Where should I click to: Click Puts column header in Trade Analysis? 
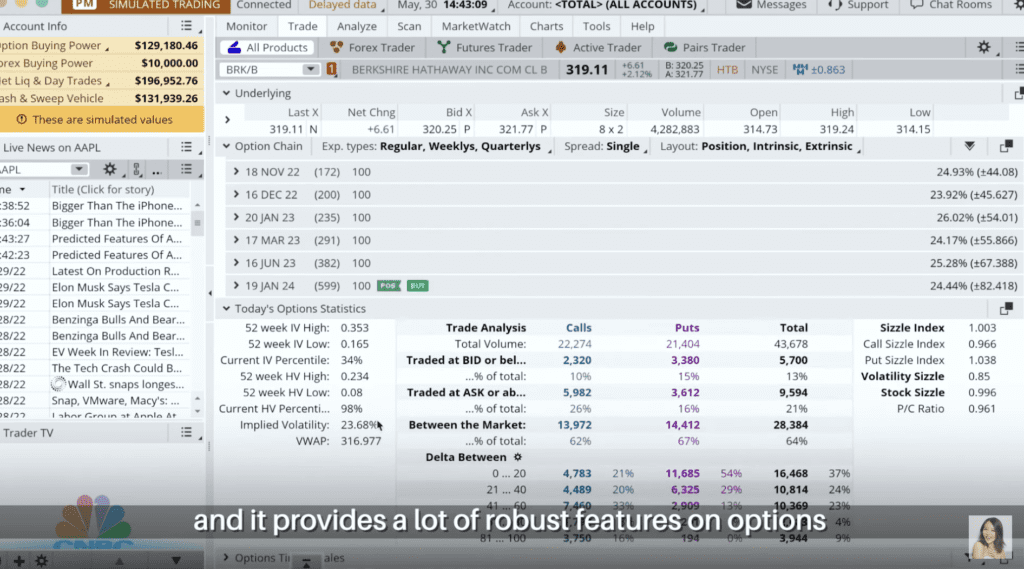pos(687,328)
